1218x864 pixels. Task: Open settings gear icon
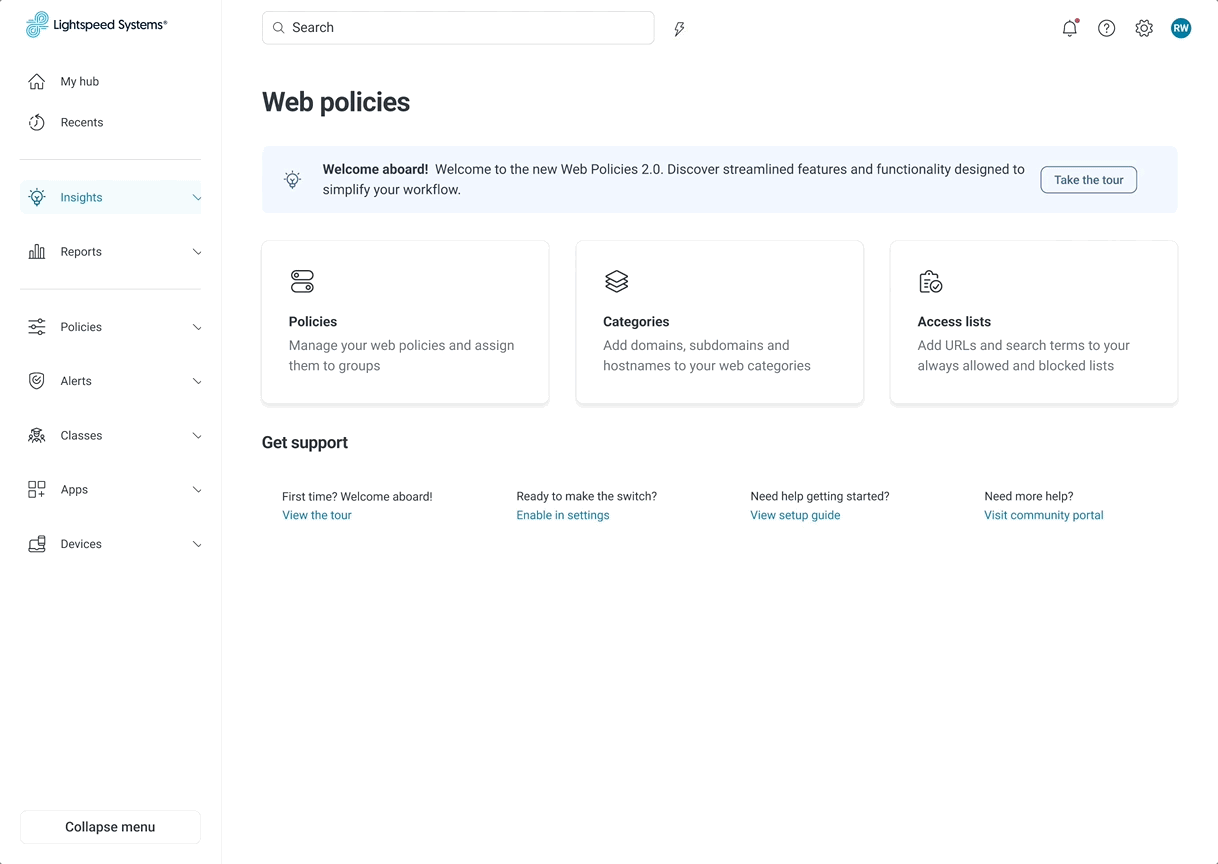(1144, 28)
